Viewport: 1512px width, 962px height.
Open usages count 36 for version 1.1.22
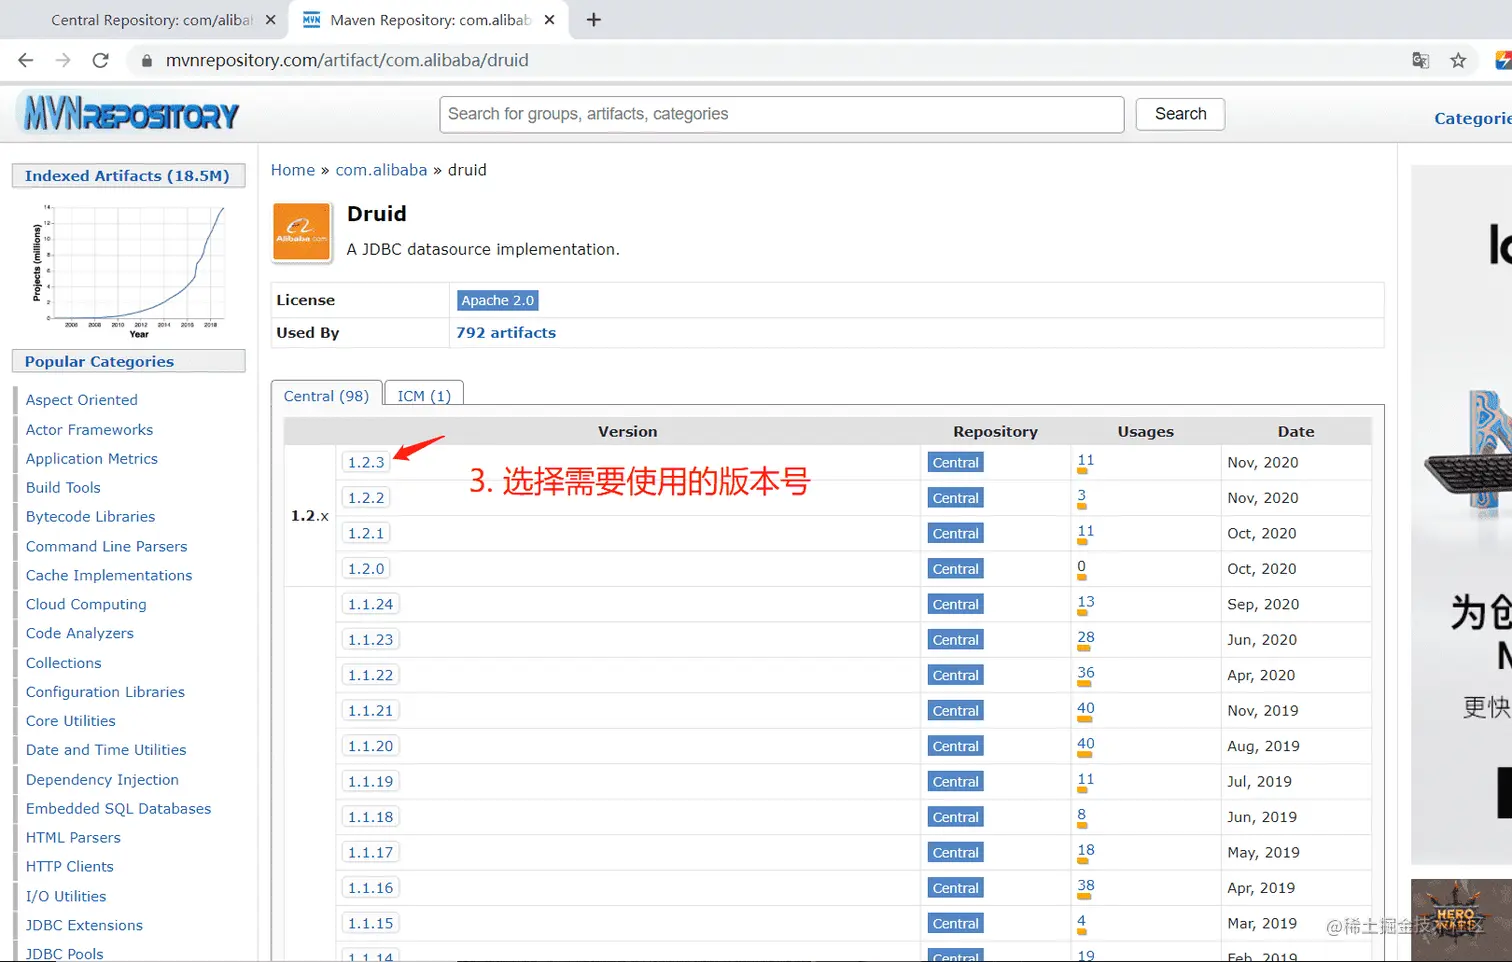1085,673
